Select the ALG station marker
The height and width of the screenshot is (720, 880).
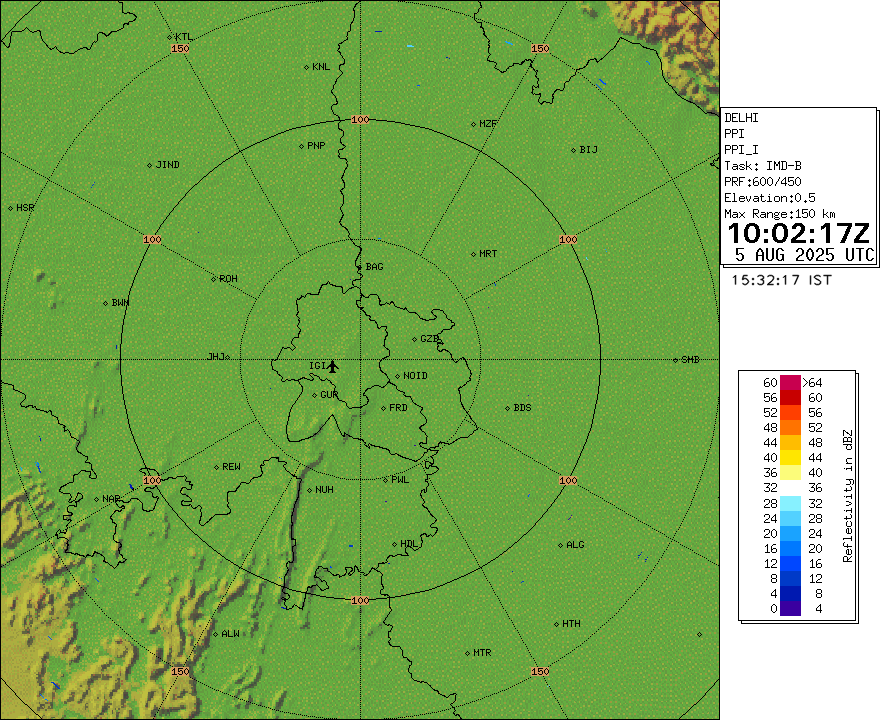(560, 545)
